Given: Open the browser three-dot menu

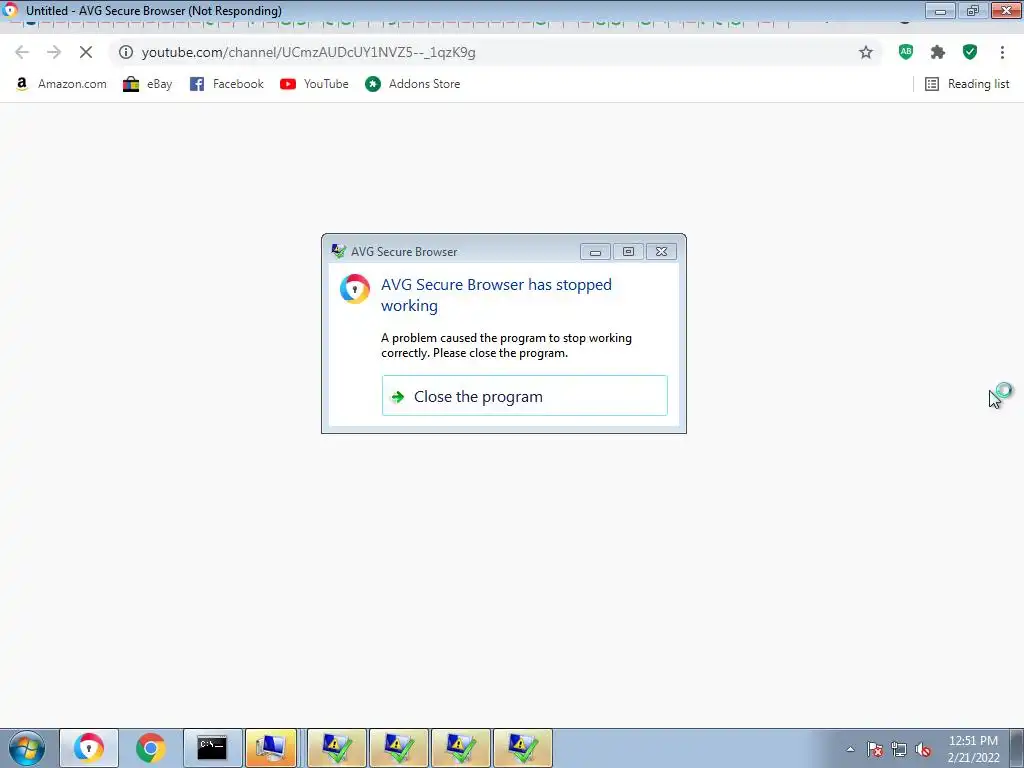Looking at the screenshot, I should coord(1002,52).
